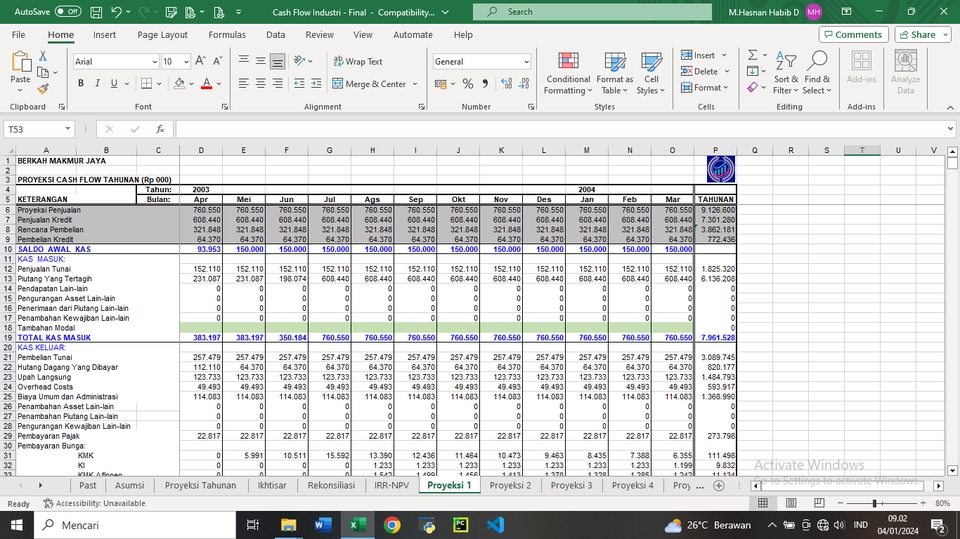960x539 pixels.
Task: Click Format as Table icon
Action: pyautogui.click(x=615, y=61)
